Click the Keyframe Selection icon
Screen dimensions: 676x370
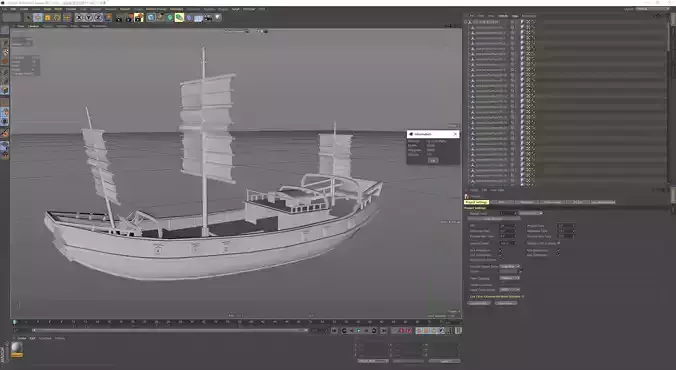[409, 331]
